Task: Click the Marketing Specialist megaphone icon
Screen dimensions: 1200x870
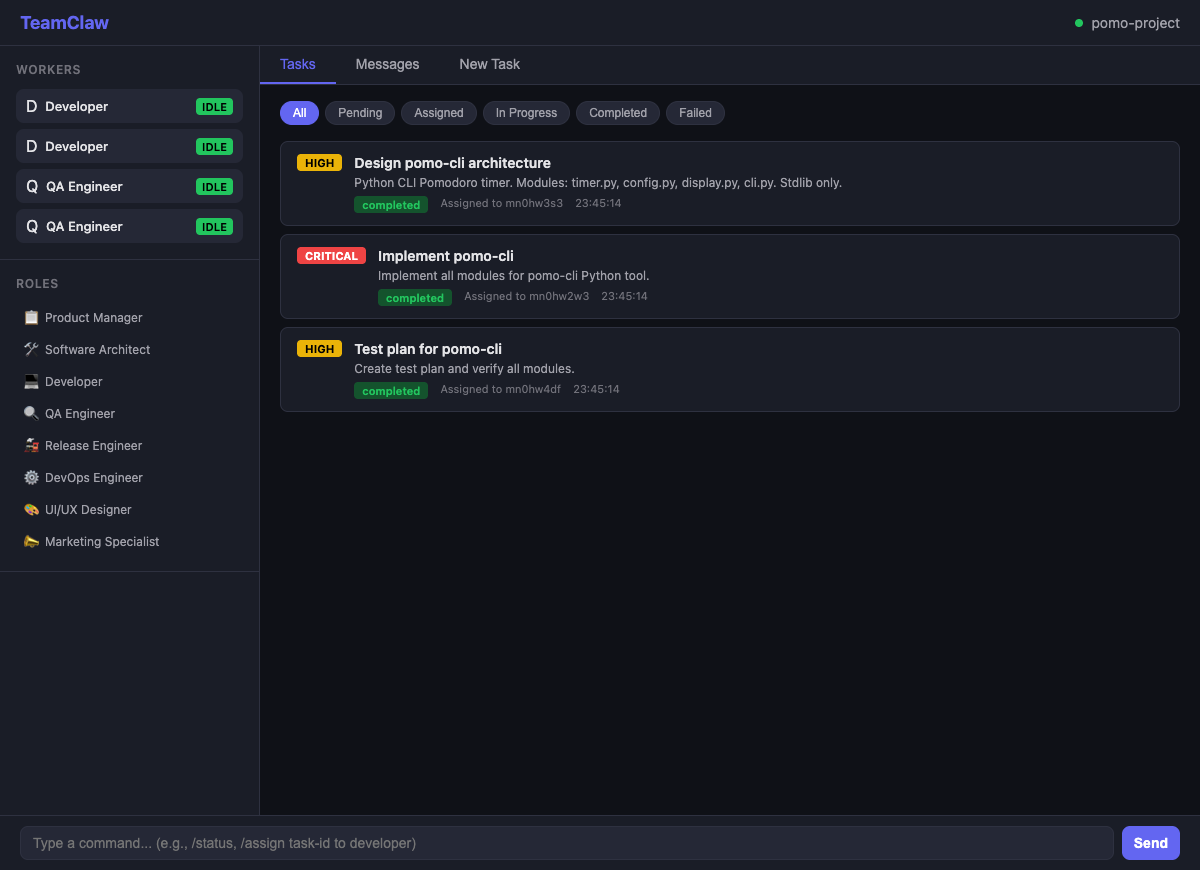Action: [31, 541]
